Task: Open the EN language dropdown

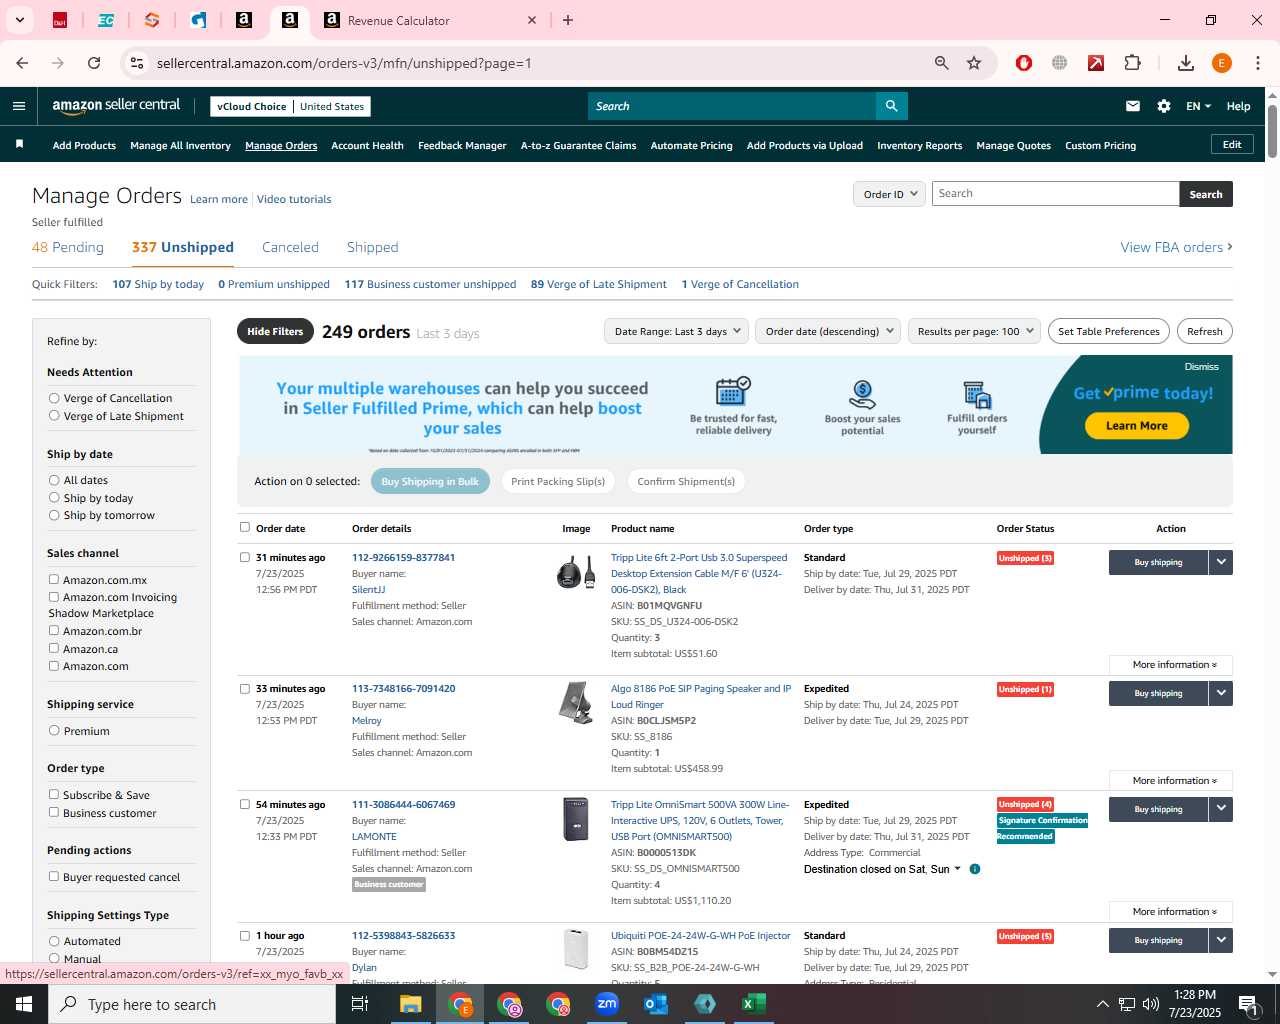Action: pos(1198,106)
